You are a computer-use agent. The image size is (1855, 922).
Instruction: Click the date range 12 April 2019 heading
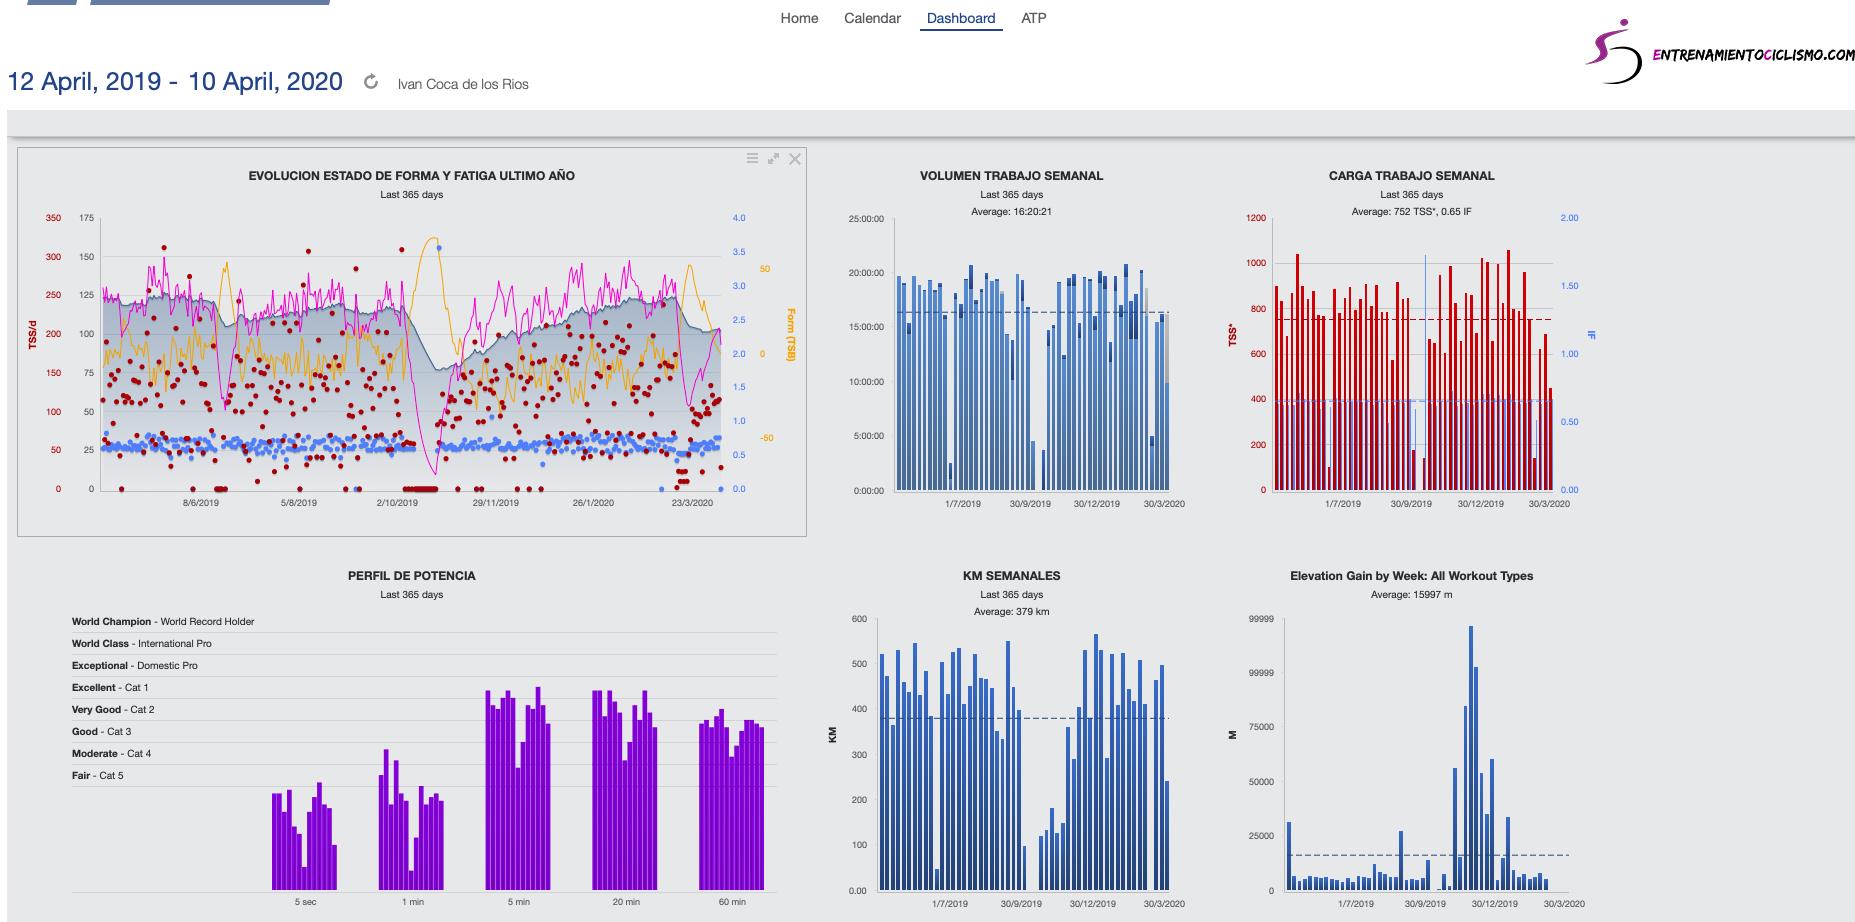point(175,82)
